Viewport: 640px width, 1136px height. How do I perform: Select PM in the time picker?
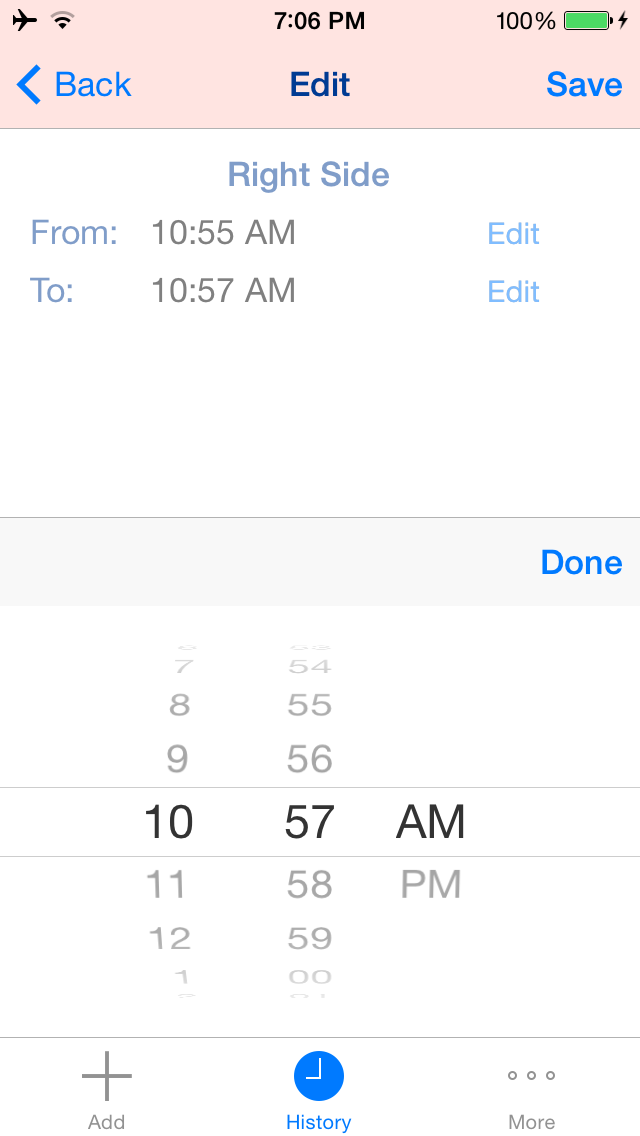[431, 885]
